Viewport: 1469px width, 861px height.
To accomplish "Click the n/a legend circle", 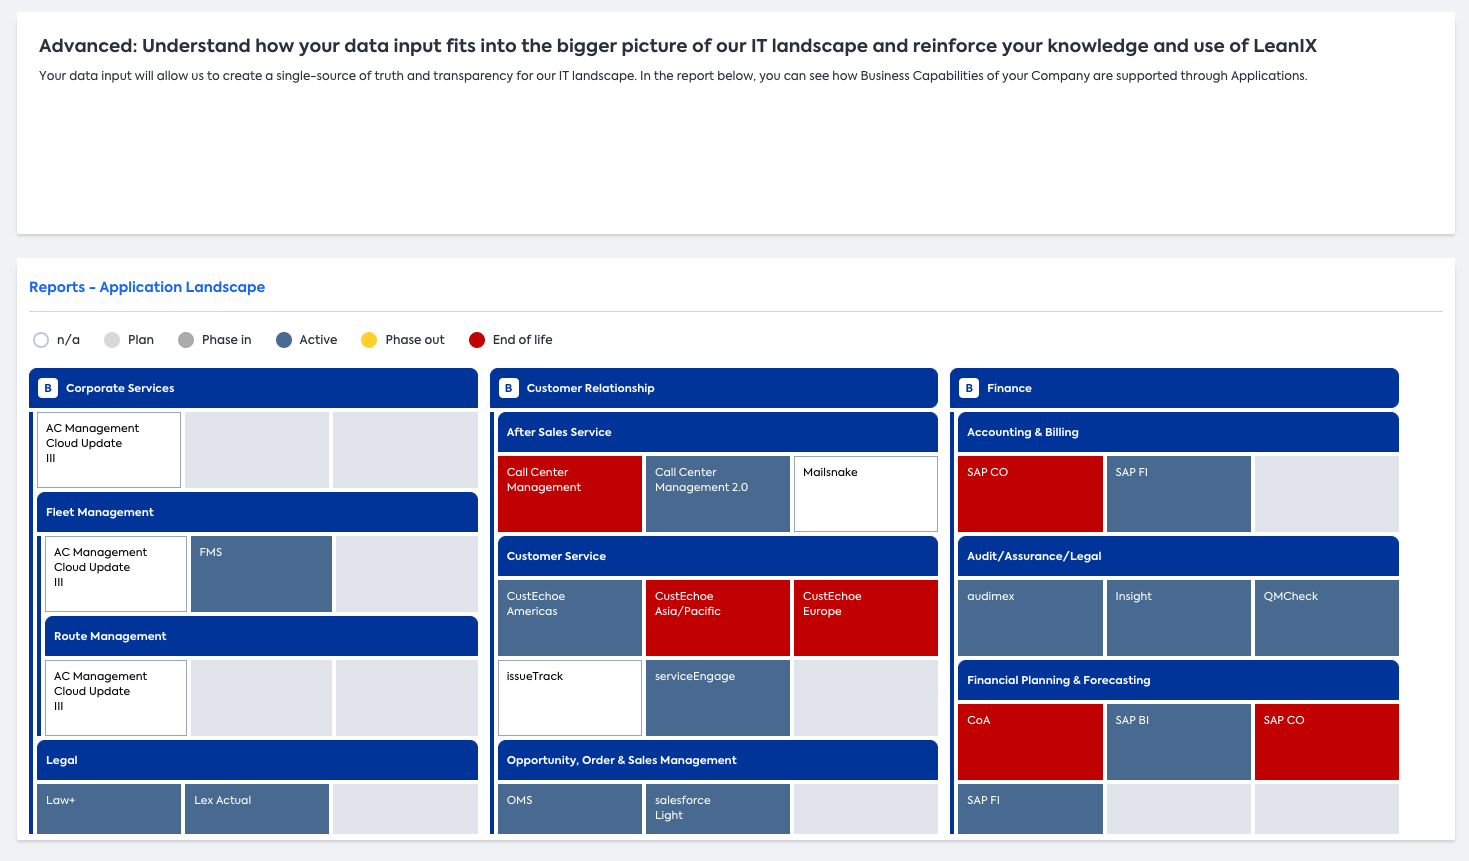I will click(41, 340).
